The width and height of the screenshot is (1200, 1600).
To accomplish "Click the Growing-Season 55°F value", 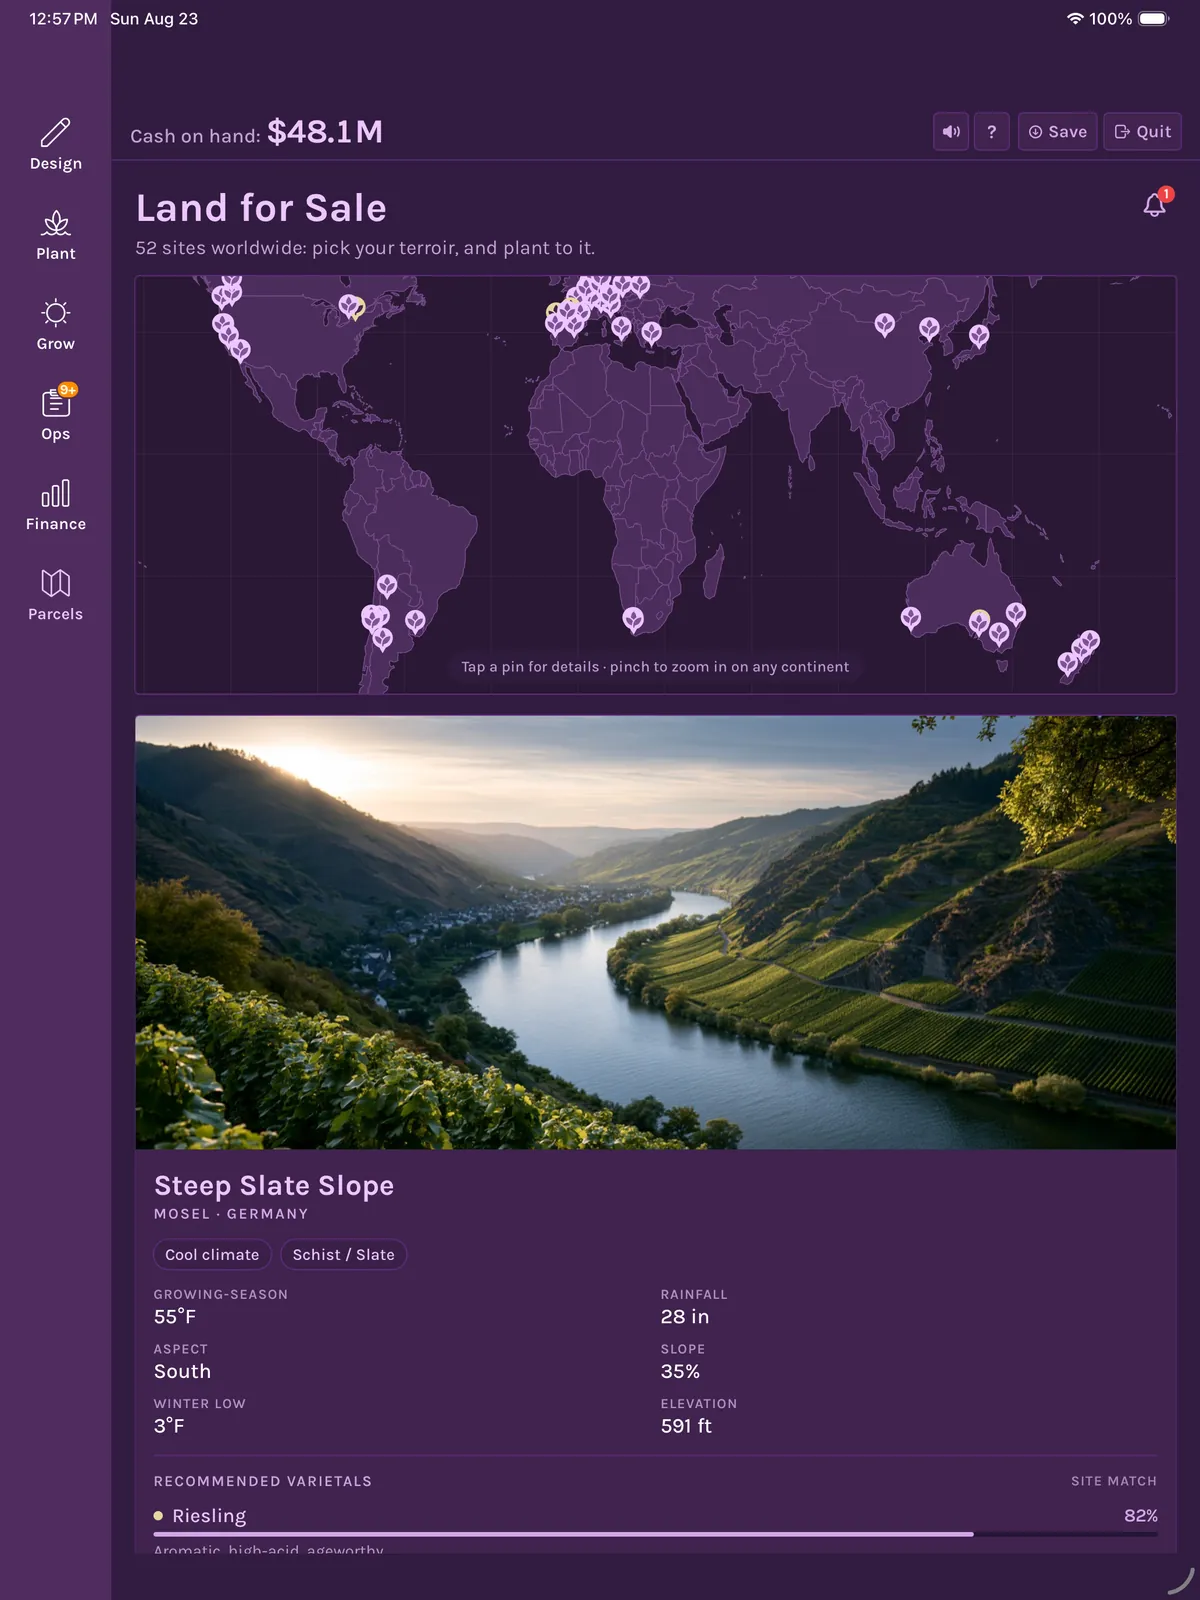I will click(x=175, y=1317).
